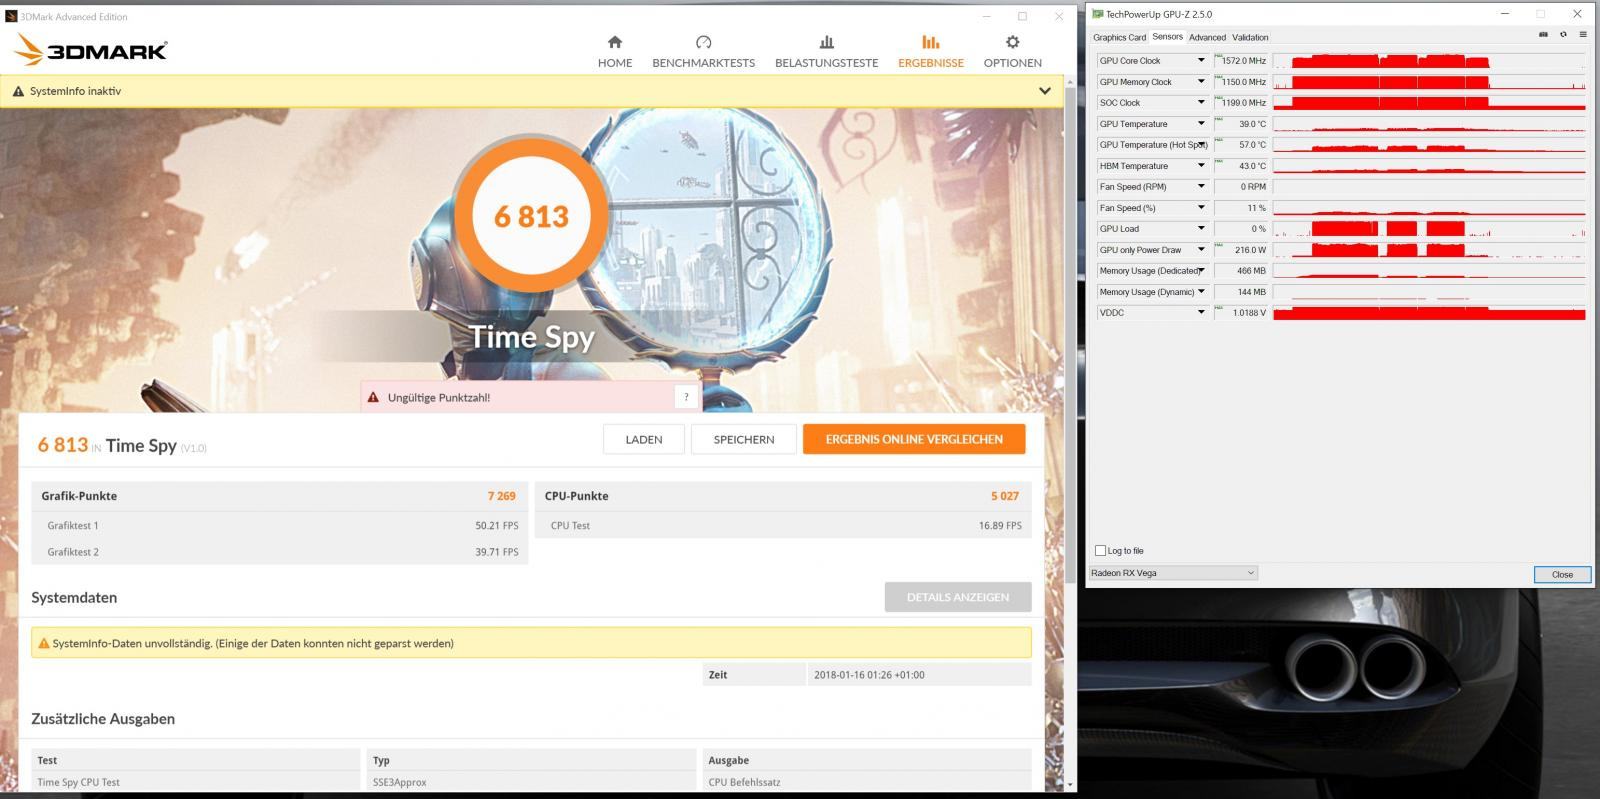The width and height of the screenshot is (1600, 799).
Task: Click the LADEN button
Action: 644,439
